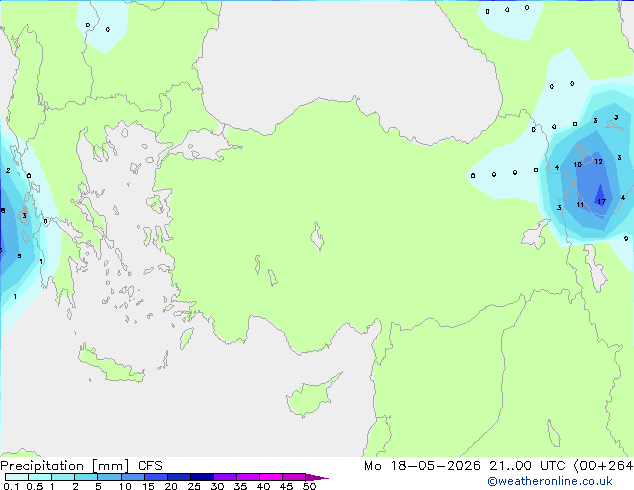Click the legend label '35'
The height and width of the screenshot is (490, 634).
240,486
